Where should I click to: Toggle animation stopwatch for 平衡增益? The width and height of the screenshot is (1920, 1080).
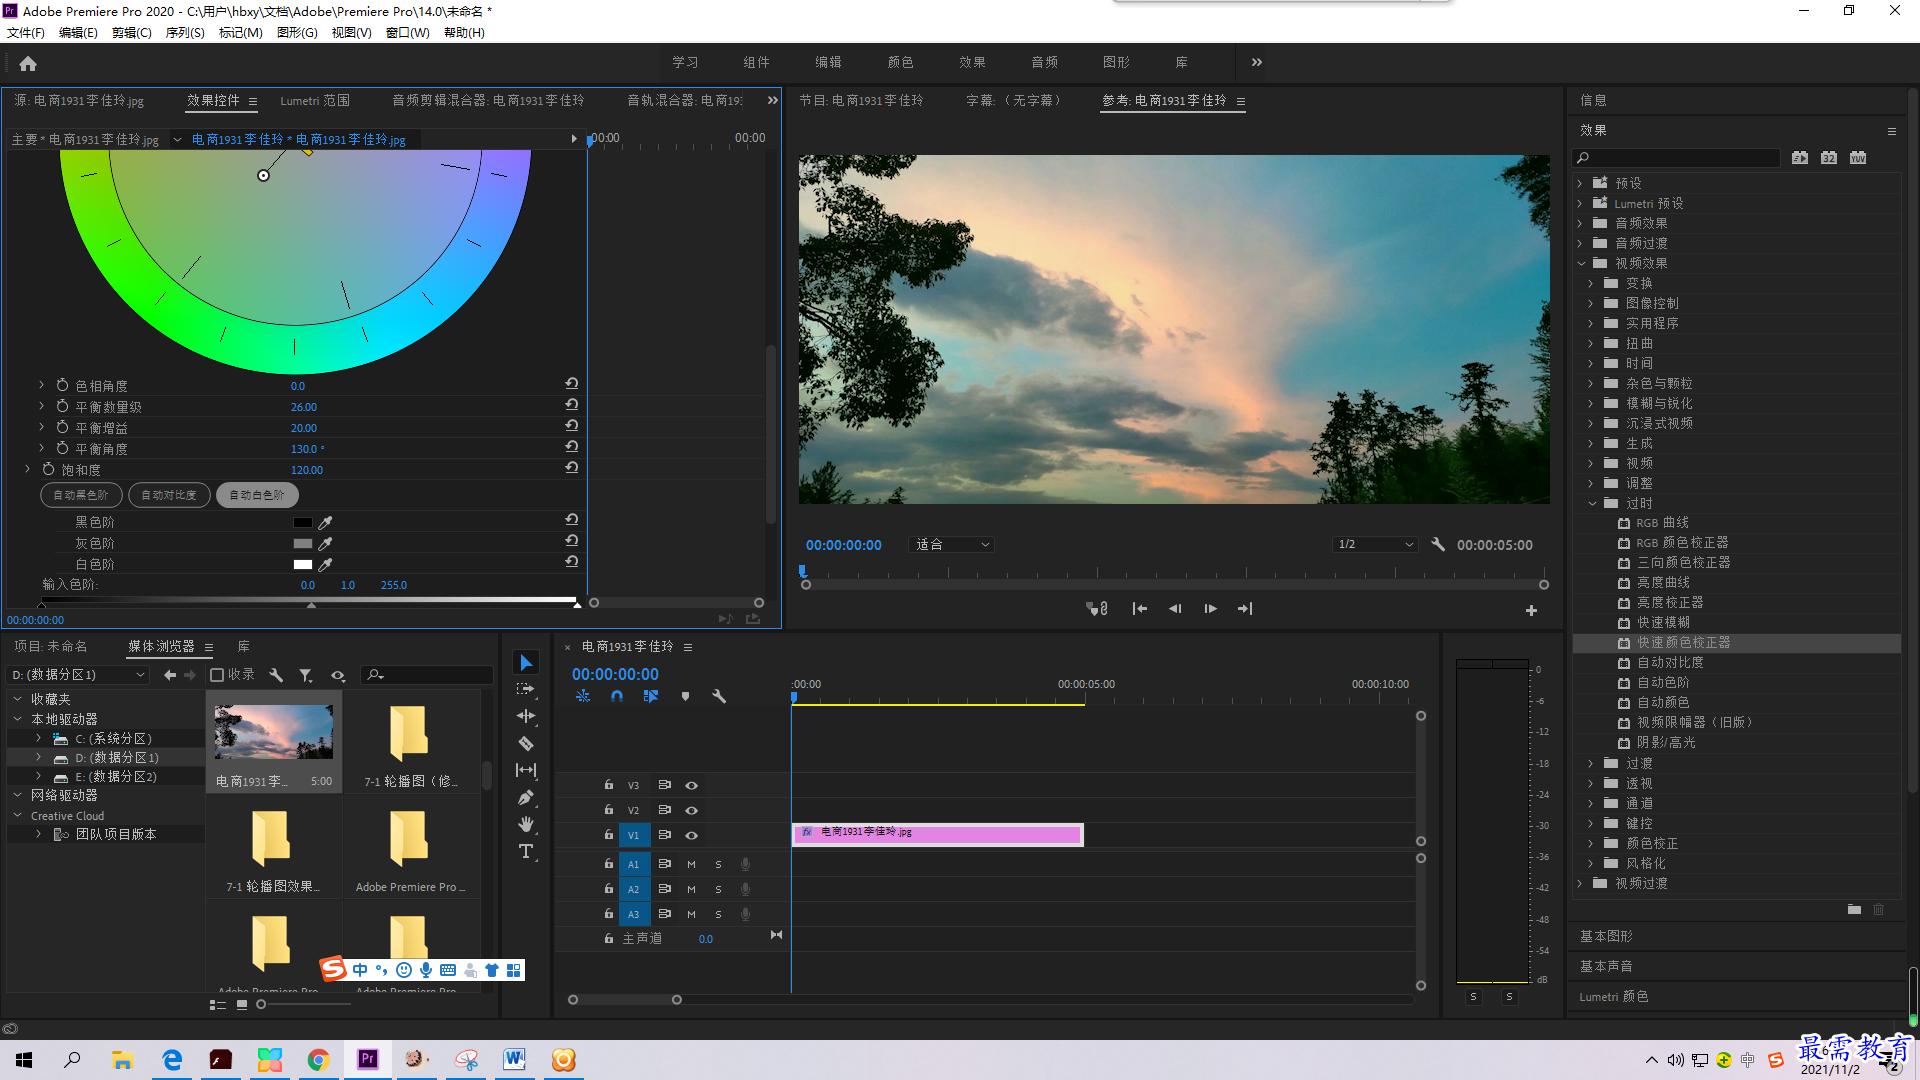[62, 427]
